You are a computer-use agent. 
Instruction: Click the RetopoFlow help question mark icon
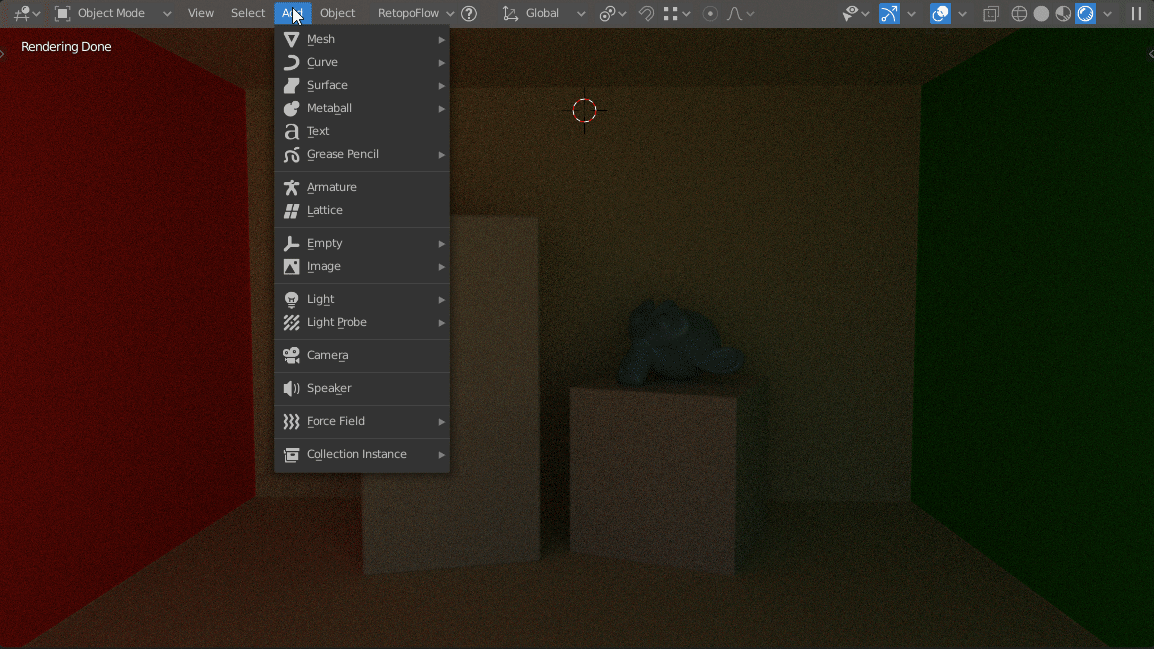(x=469, y=13)
